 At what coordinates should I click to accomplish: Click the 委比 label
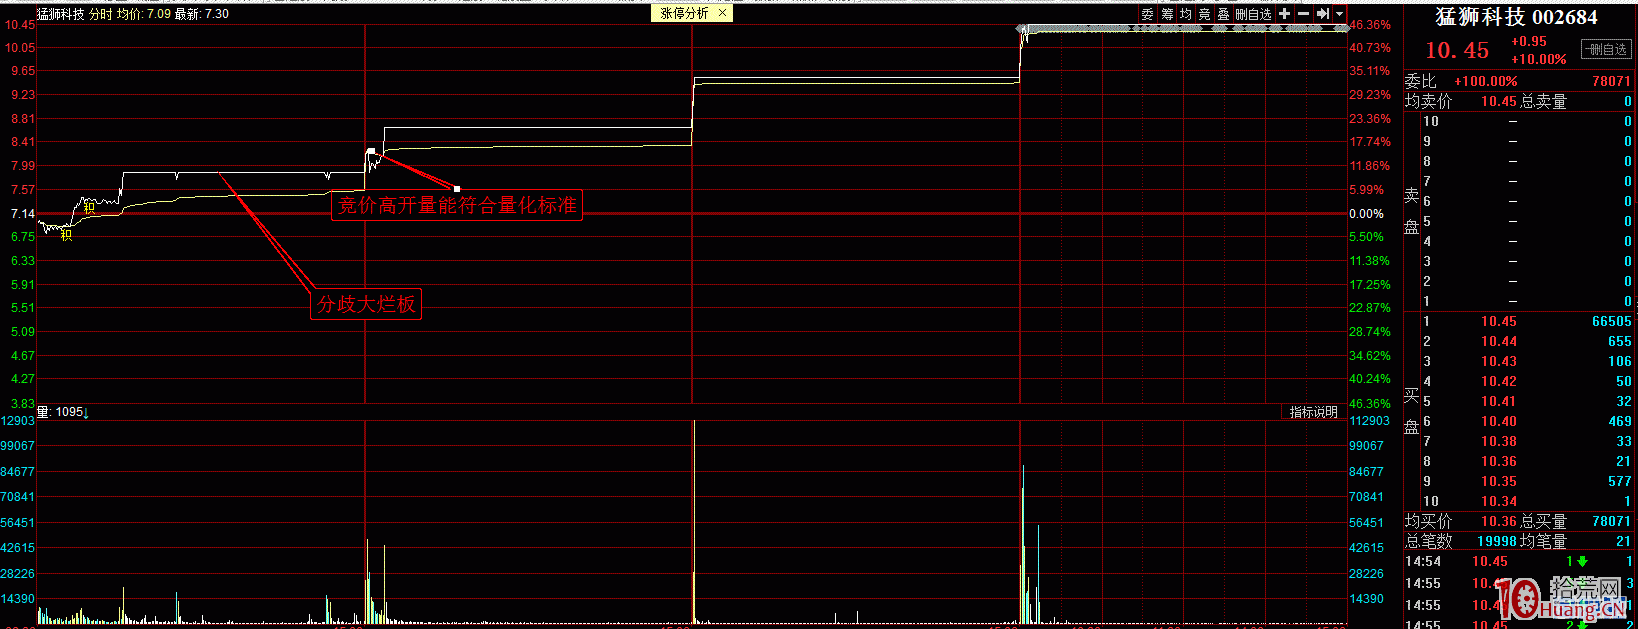click(x=1420, y=81)
